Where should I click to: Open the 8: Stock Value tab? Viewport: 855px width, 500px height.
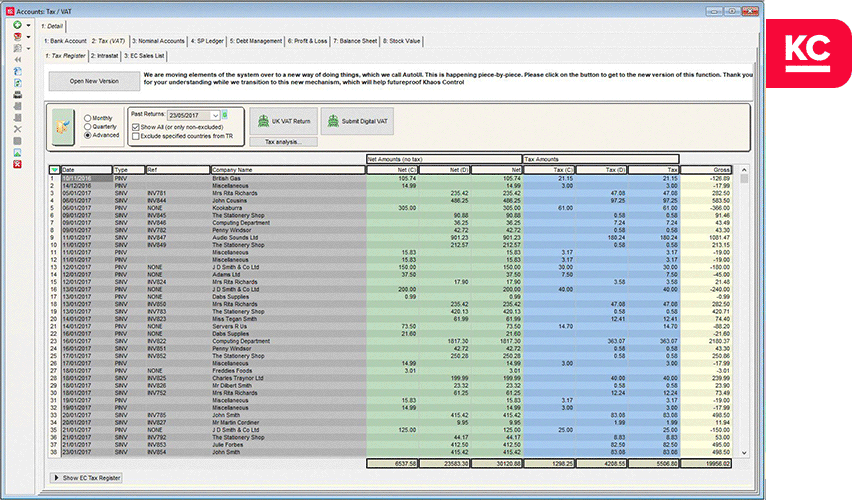[402, 41]
